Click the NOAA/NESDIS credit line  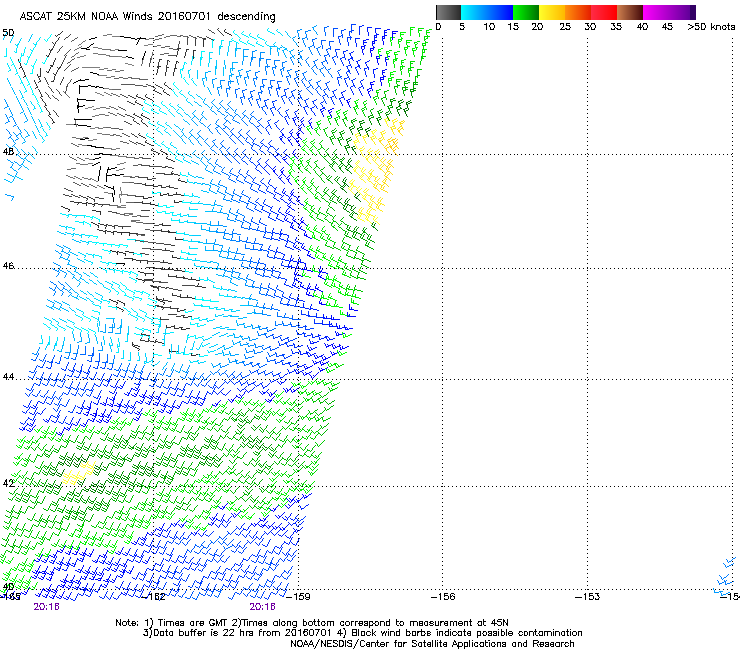point(432,644)
